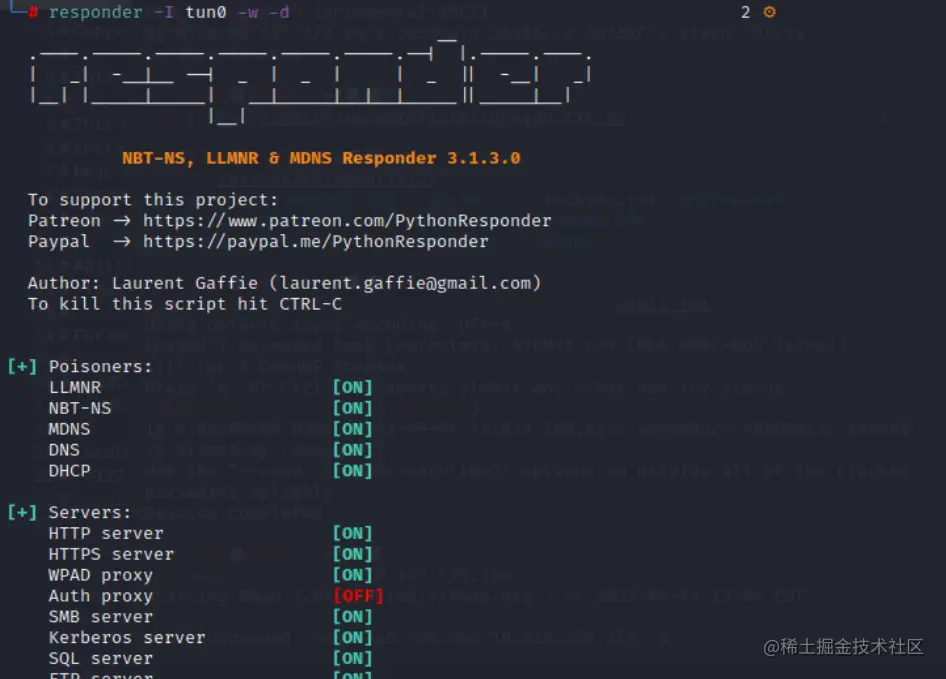
Task: Click the 'Auth proxy' label
Action: click(x=101, y=596)
